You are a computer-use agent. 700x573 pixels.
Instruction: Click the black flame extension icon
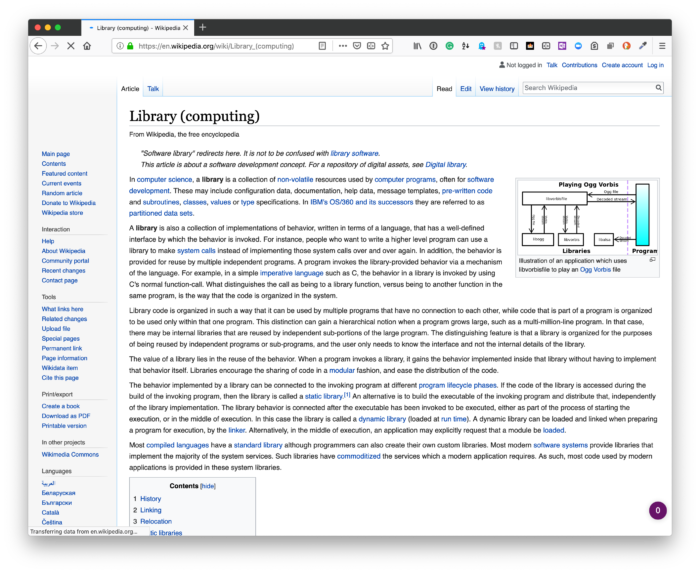(530, 46)
